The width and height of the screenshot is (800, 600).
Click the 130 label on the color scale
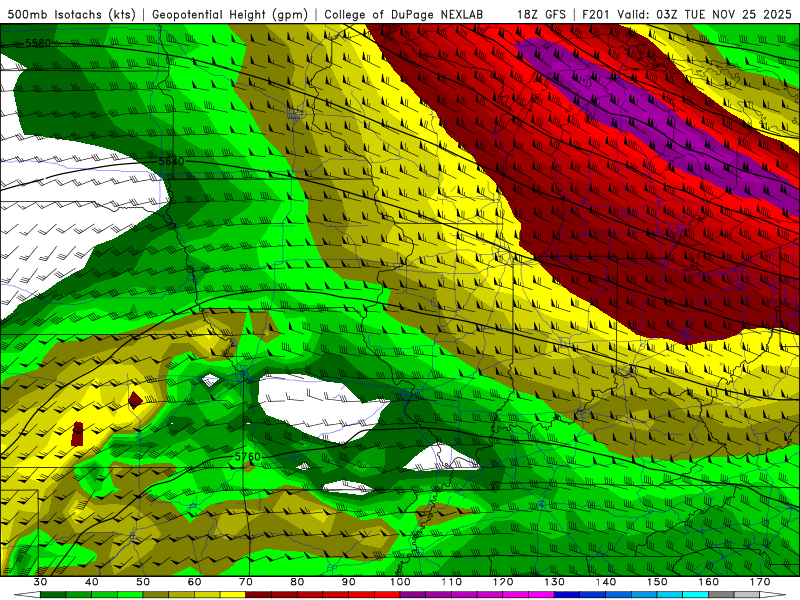pos(555,582)
